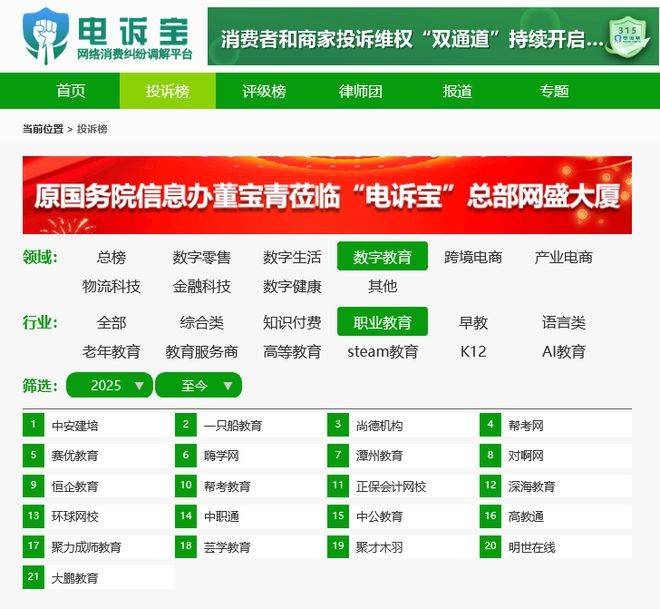Image resolution: width=660 pixels, height=609 pixels.
Task: Select AI教育 industry filter
Action: 564,351
